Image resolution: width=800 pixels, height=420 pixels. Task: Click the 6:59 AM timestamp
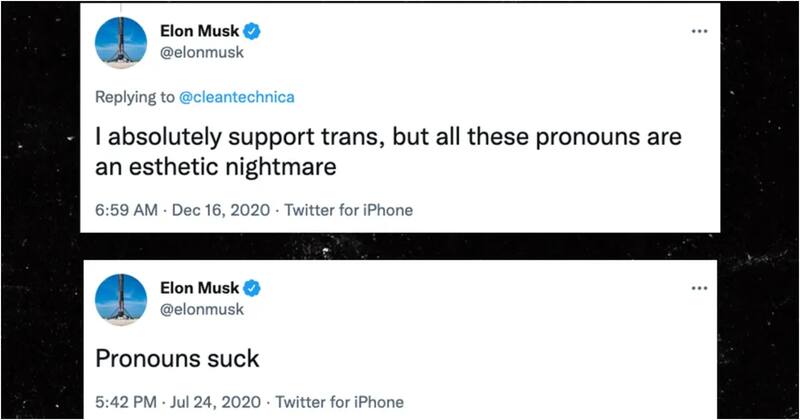(x=126, y=210)
